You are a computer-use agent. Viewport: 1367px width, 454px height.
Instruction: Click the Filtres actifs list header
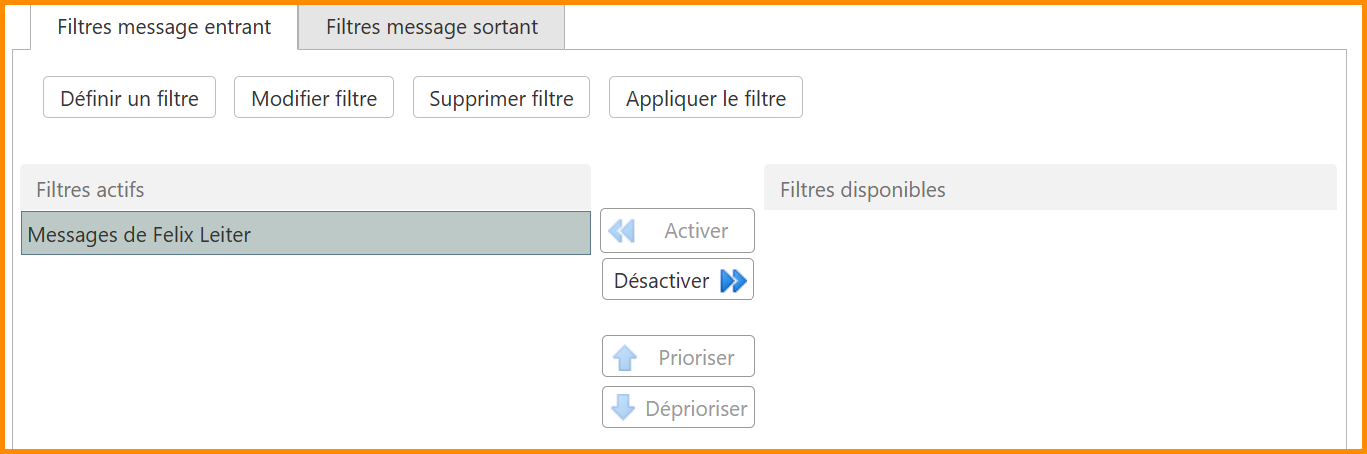(x=305, y=189)
